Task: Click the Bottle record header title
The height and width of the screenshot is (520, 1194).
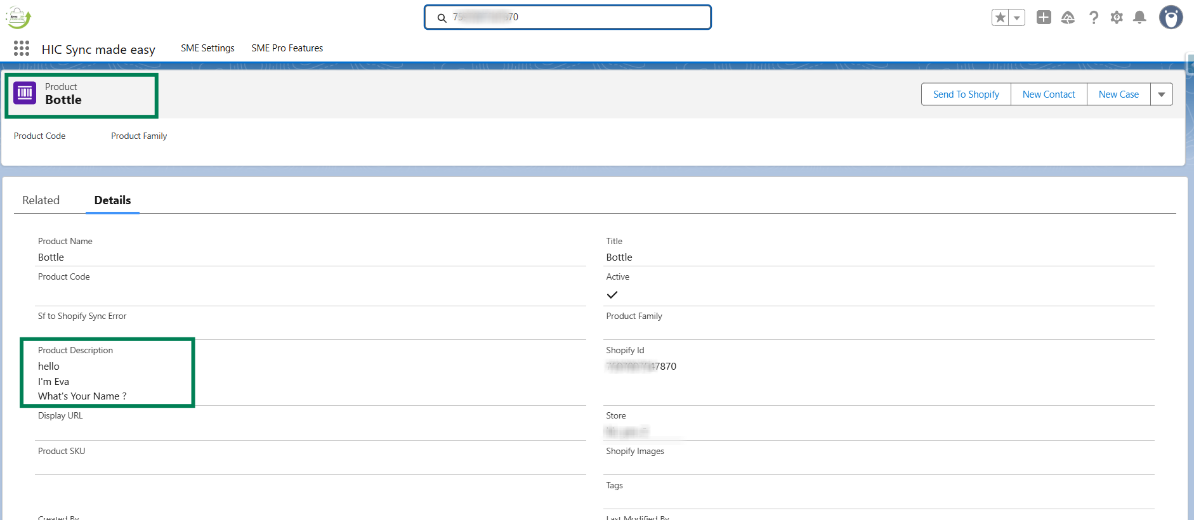Action: pos(63,100)
